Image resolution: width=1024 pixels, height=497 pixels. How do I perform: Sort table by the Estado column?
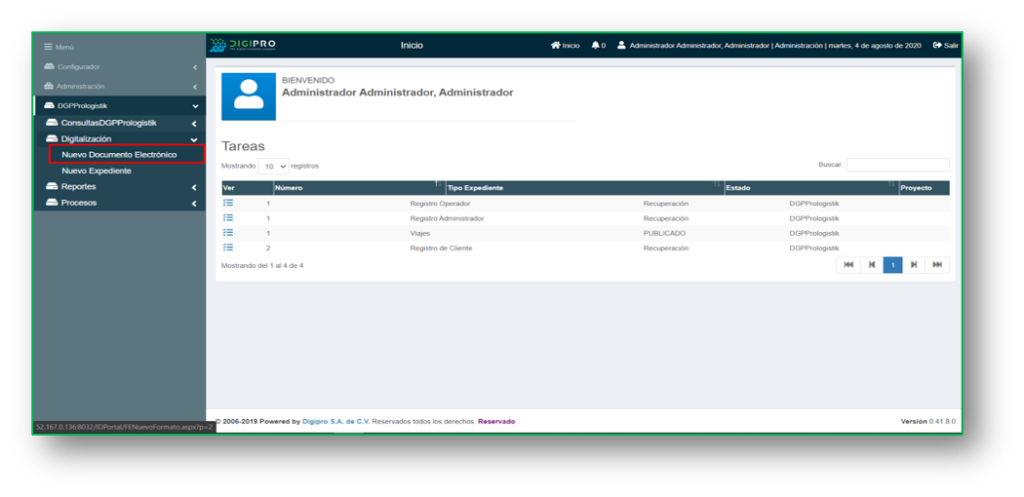tap(810, 188)
